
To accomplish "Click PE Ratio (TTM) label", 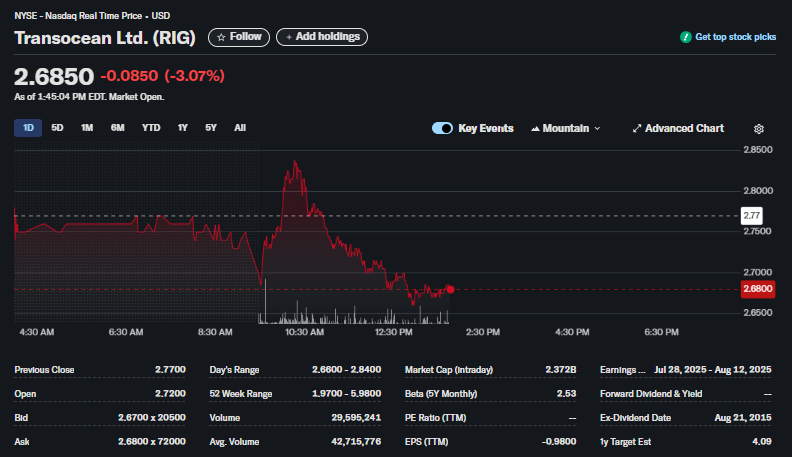I will (435, 418).
